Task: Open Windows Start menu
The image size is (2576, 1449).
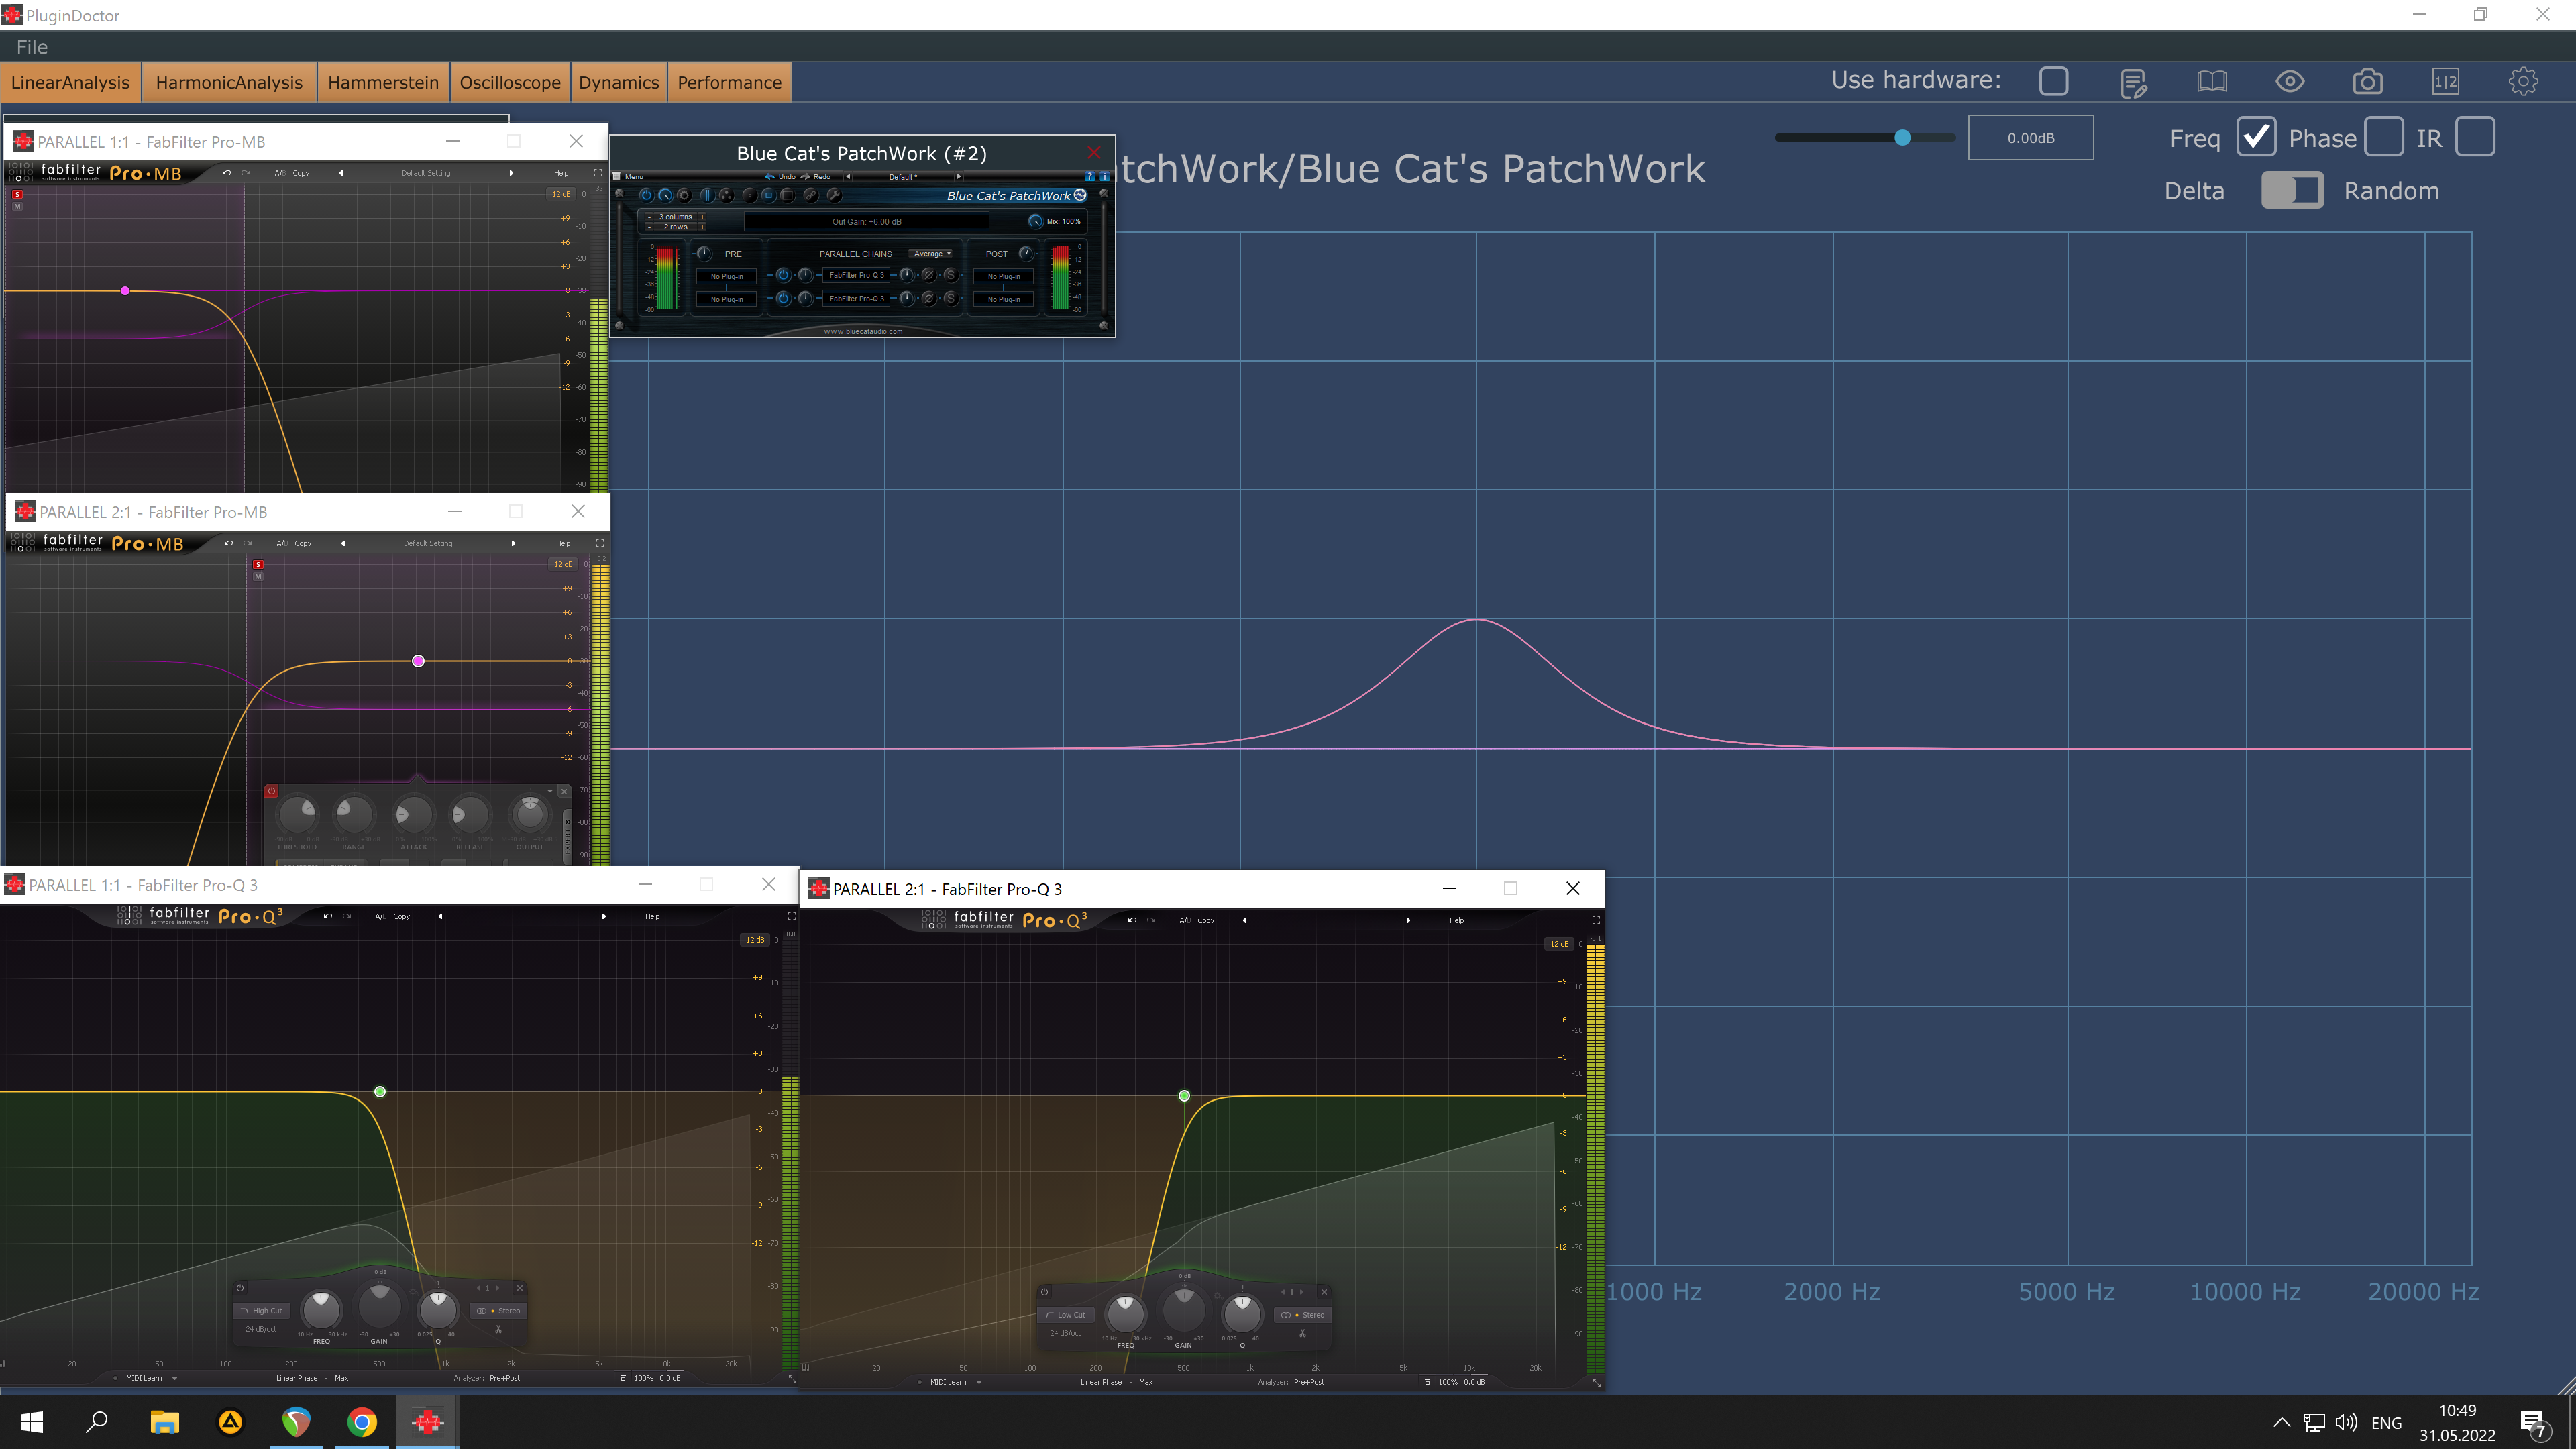Action: [32, 1422]
